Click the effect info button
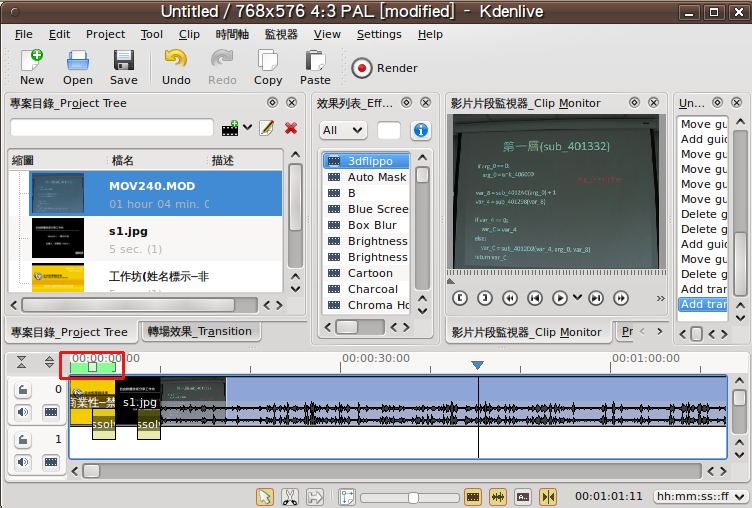Viewport: 752px width, 508px height. click(421, 130)
